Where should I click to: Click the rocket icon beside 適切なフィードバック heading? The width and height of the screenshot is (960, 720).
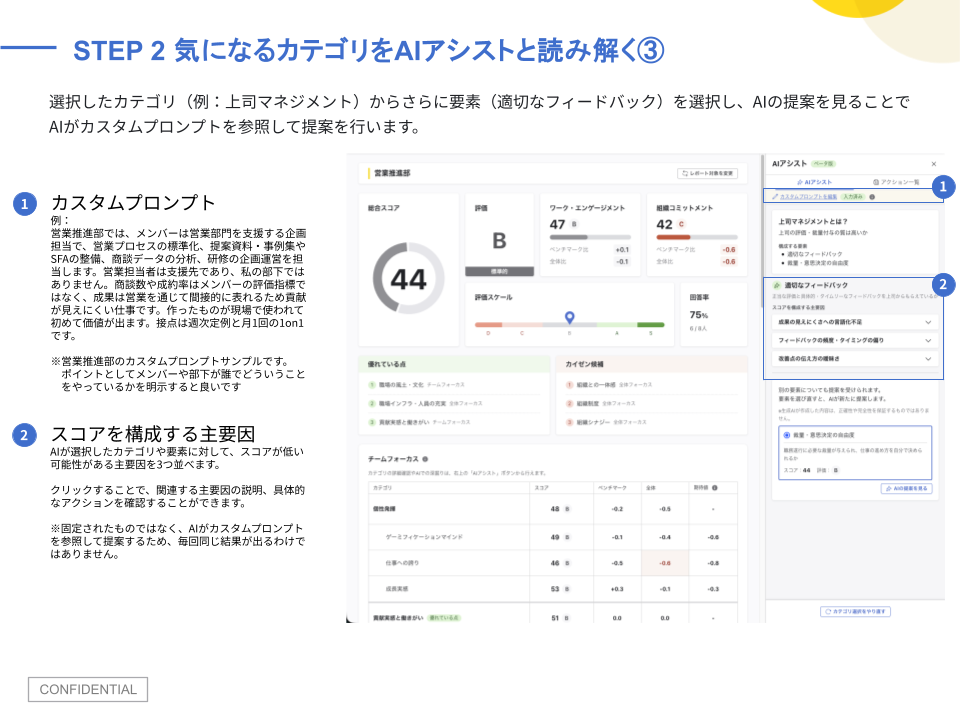777,285
